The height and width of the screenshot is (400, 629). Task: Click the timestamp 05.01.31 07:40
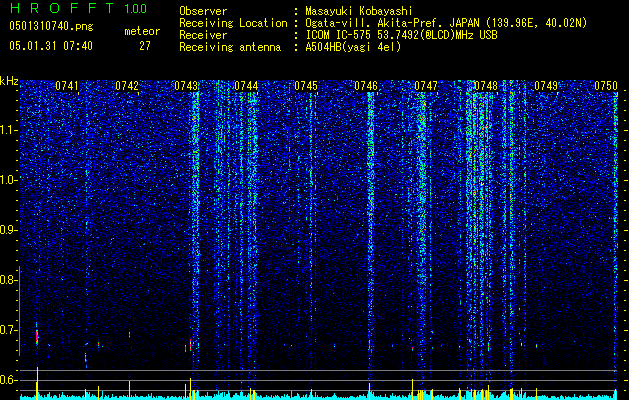(x=51, y=46)
